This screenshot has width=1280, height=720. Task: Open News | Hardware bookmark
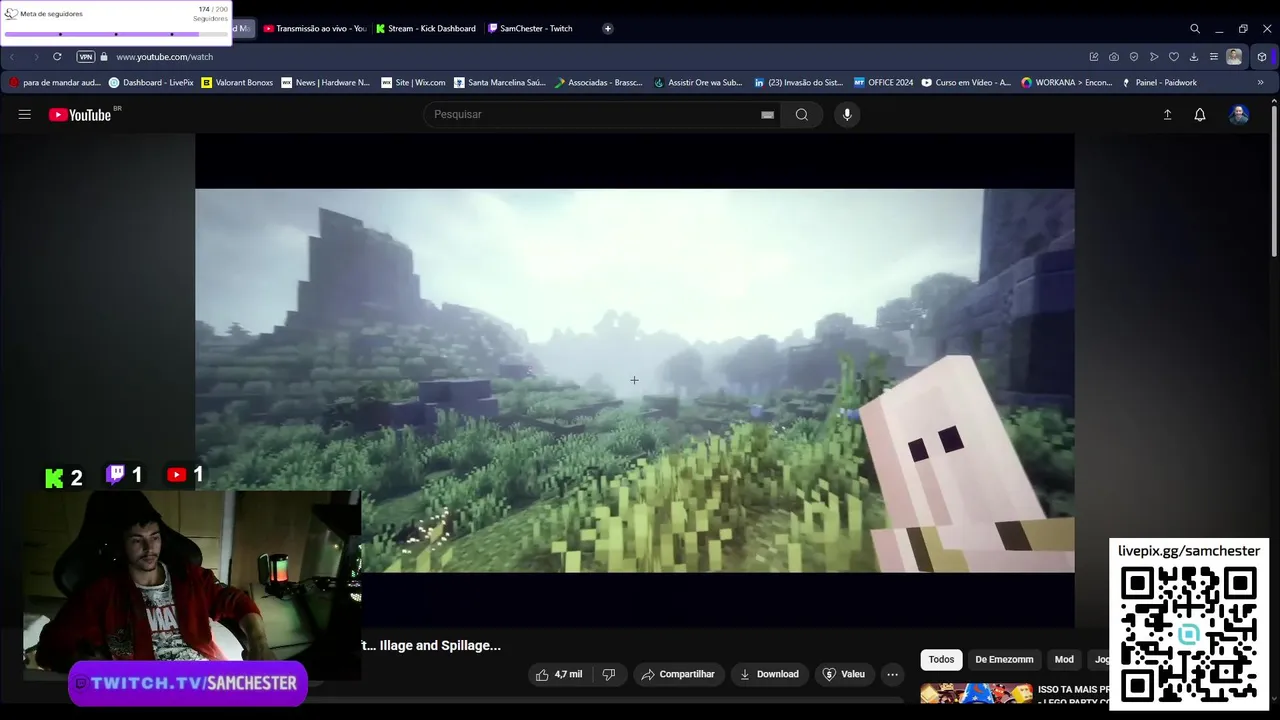point(326,83)
